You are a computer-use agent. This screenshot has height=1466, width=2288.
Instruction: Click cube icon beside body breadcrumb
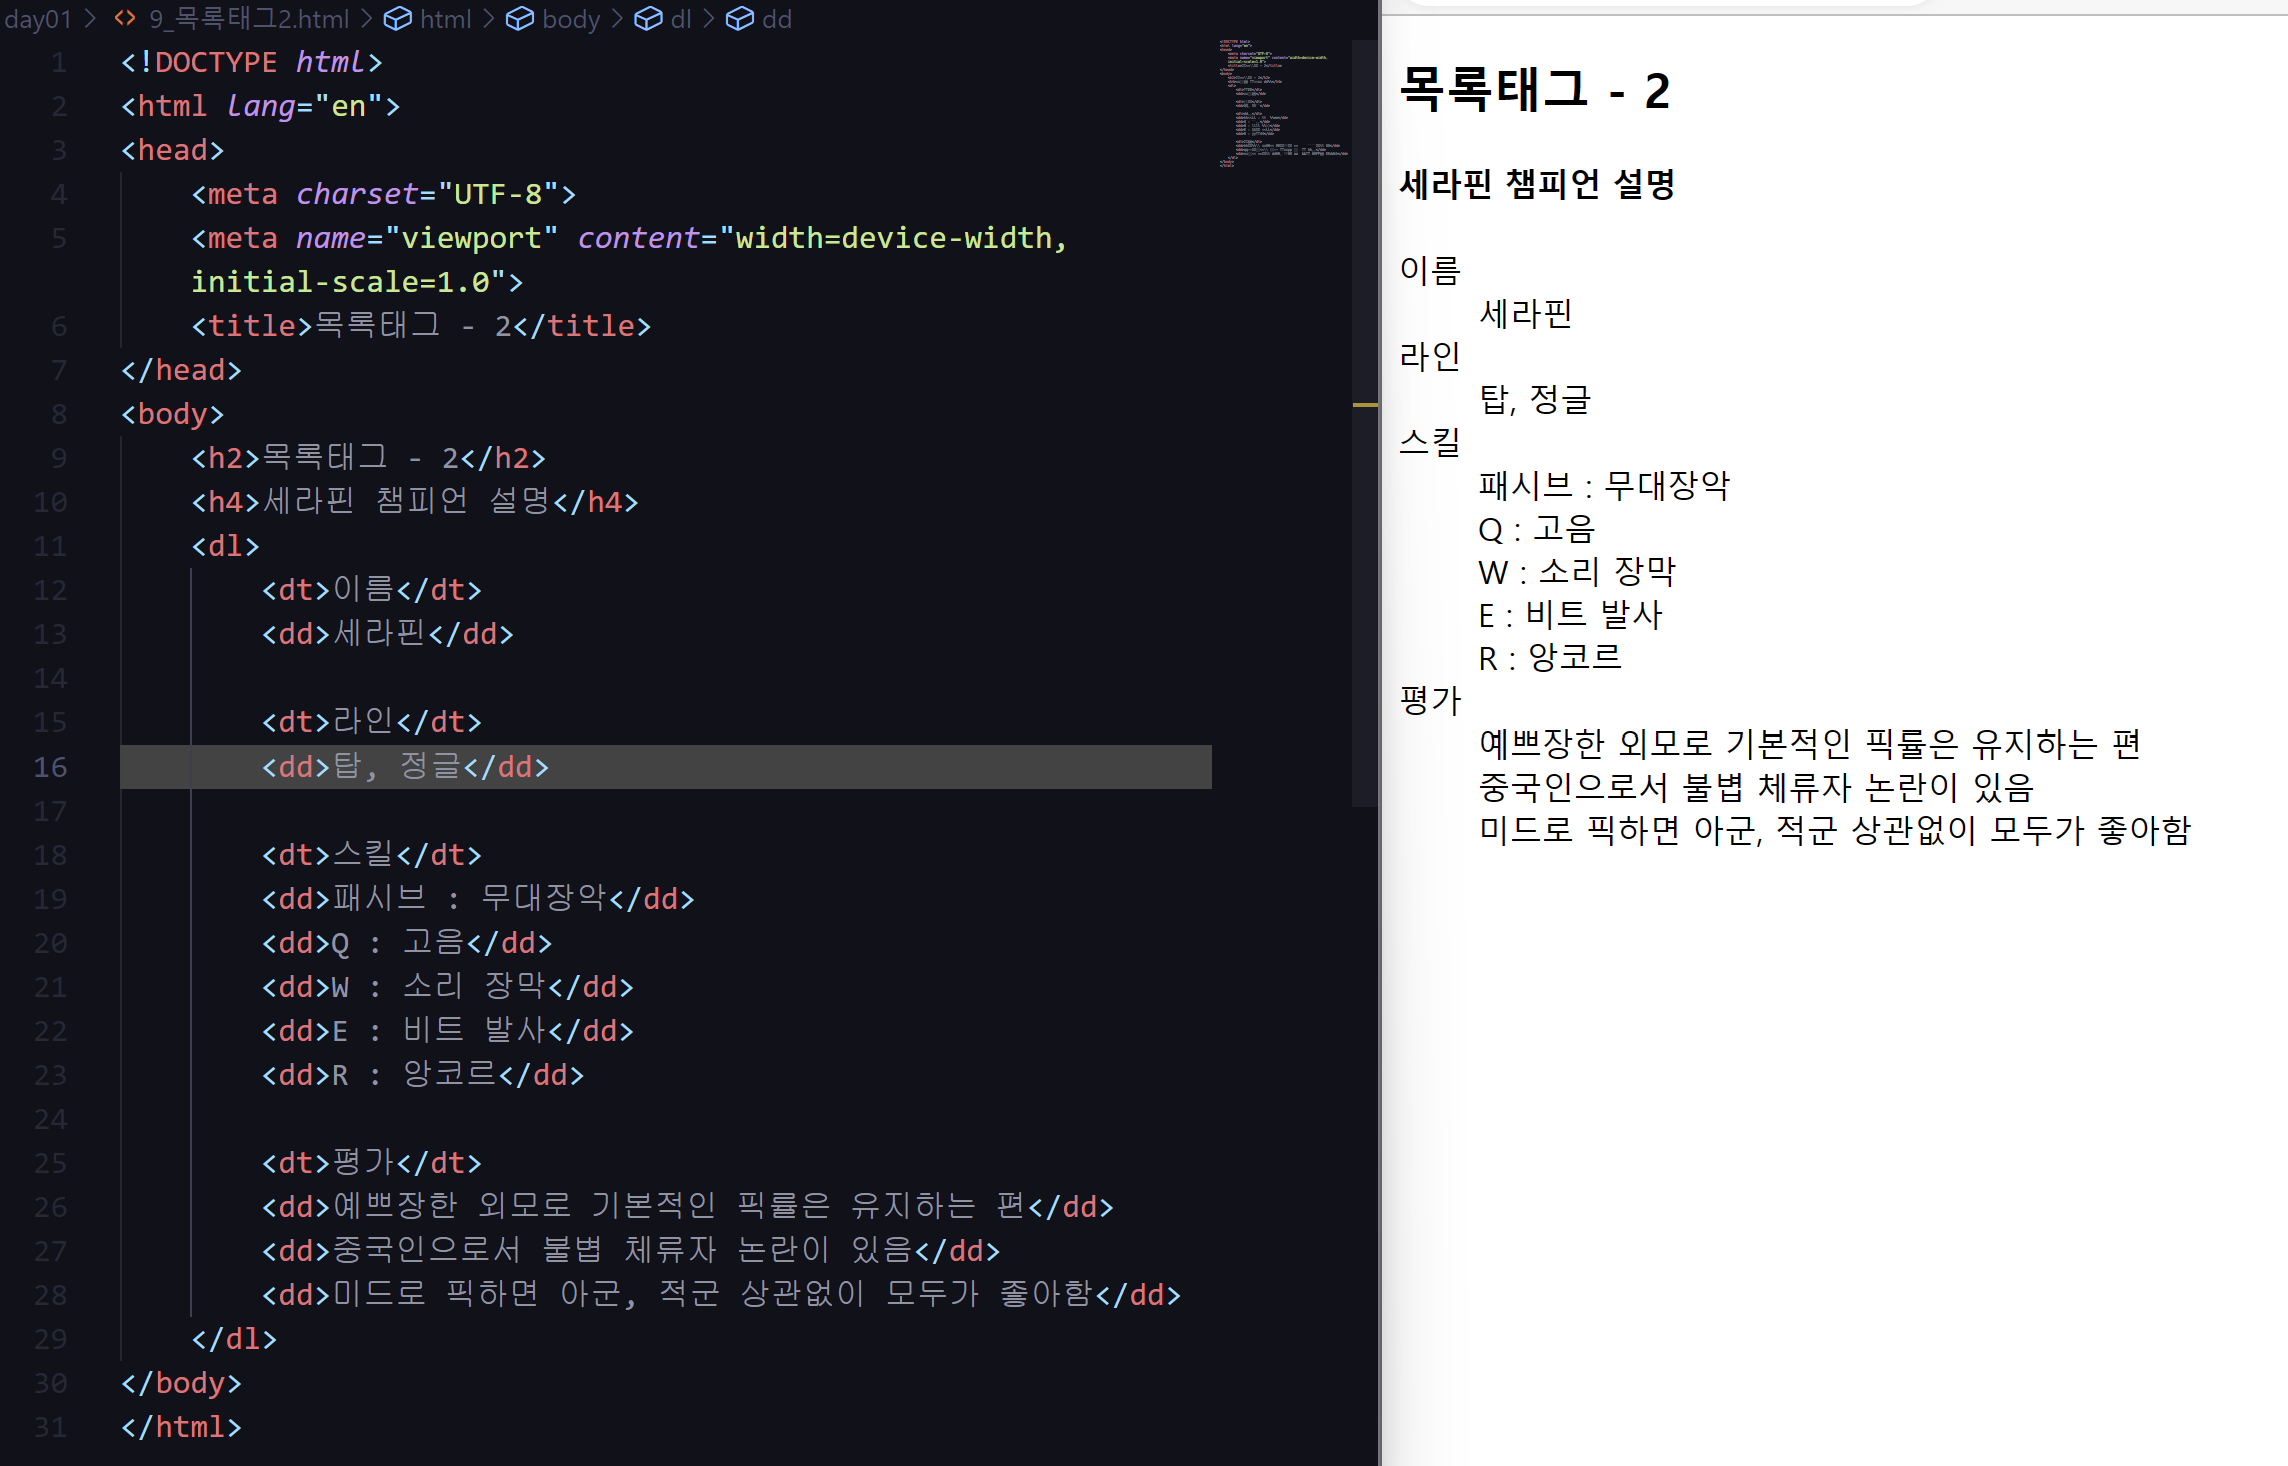519,18
